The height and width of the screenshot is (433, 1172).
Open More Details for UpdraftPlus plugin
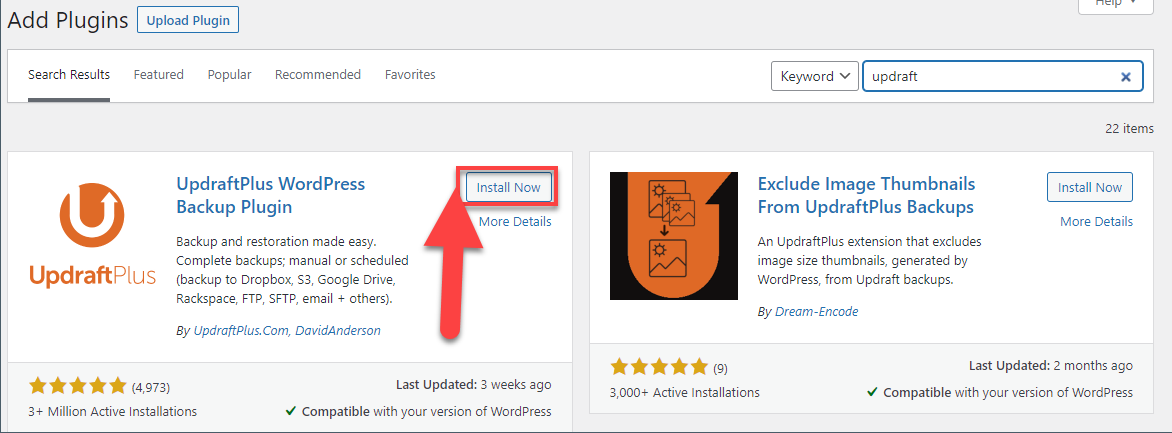click(515, 221)
